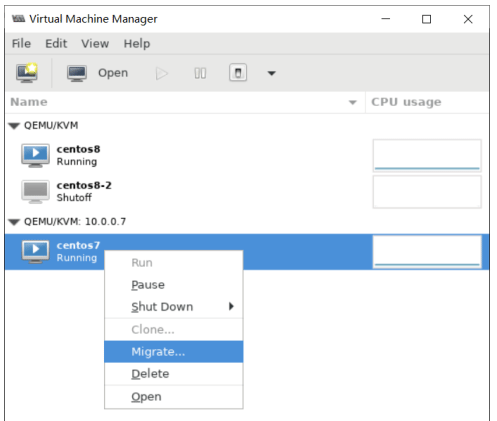Open the shutdown options dropdown arrow
Screen dimensions: 497x421
click(272, 73)
